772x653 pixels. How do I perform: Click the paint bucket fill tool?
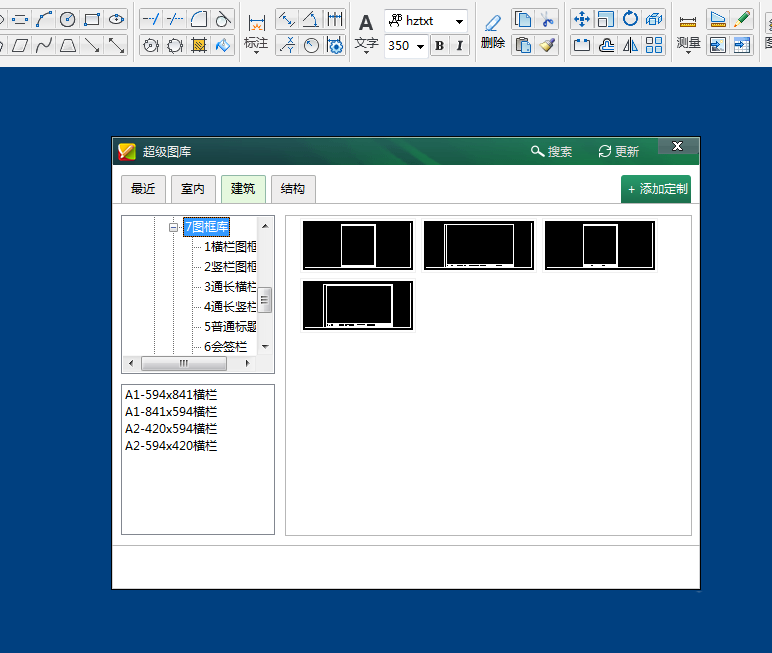[x=223, y=46]
